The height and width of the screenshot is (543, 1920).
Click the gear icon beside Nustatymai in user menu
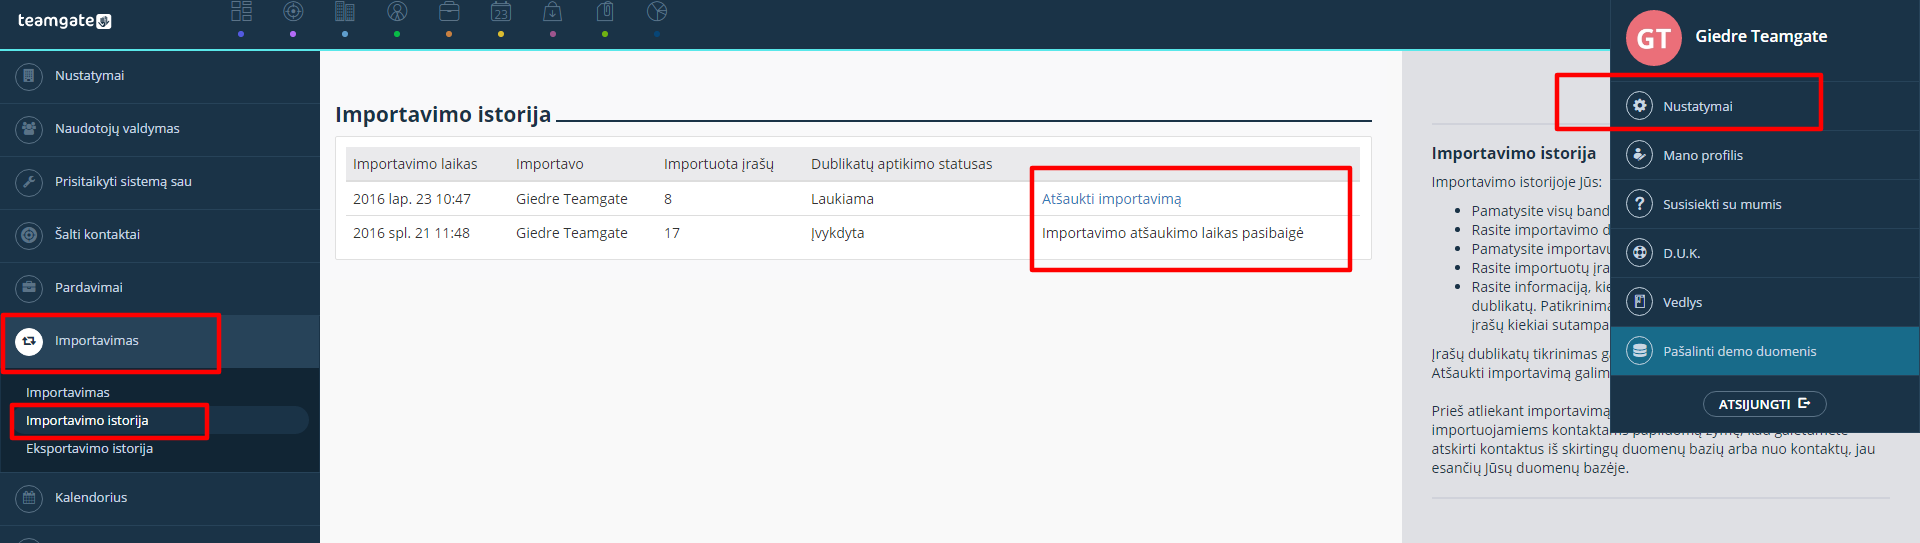coord(1639,105)
